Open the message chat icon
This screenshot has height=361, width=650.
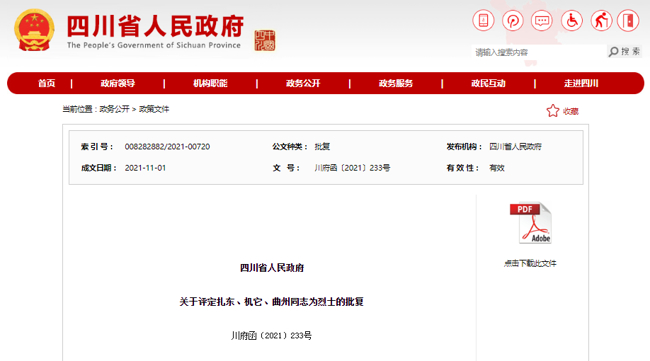click(x=542, y=20)
